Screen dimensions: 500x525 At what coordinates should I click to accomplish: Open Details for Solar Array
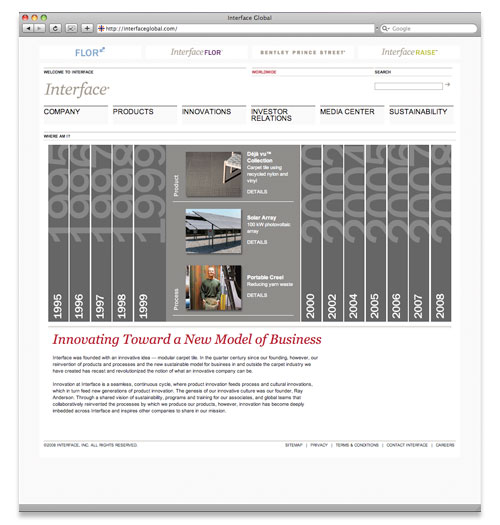pyautogui.click(x=257, y=242)
